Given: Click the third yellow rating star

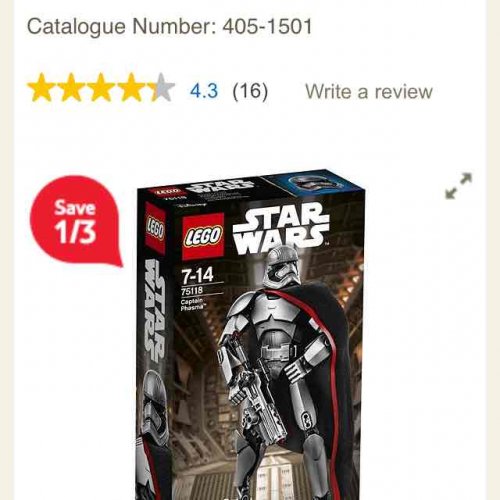Looking at the screenshot, I should tap(101, 87).
